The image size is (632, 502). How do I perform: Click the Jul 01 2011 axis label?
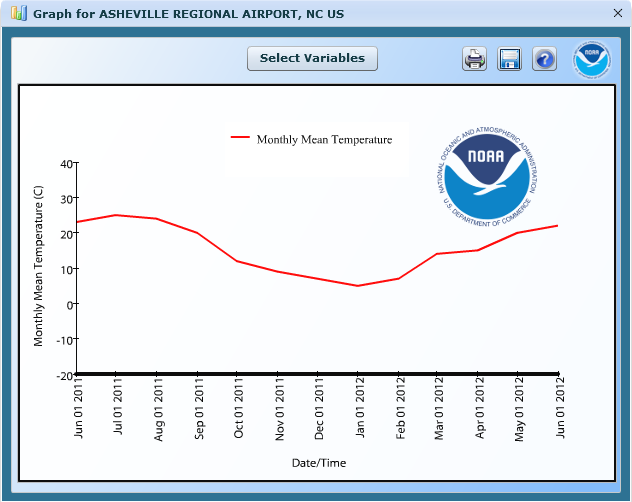[118, 406]
